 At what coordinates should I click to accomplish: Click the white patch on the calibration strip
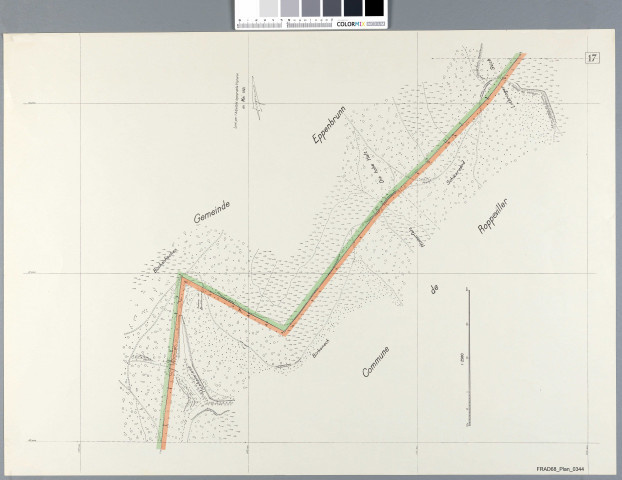pyautogui.click(x=246, y=9)
